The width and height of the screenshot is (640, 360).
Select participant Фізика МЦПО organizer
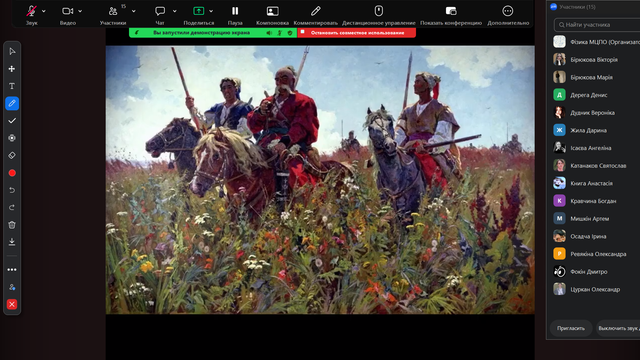pos(596,42)
